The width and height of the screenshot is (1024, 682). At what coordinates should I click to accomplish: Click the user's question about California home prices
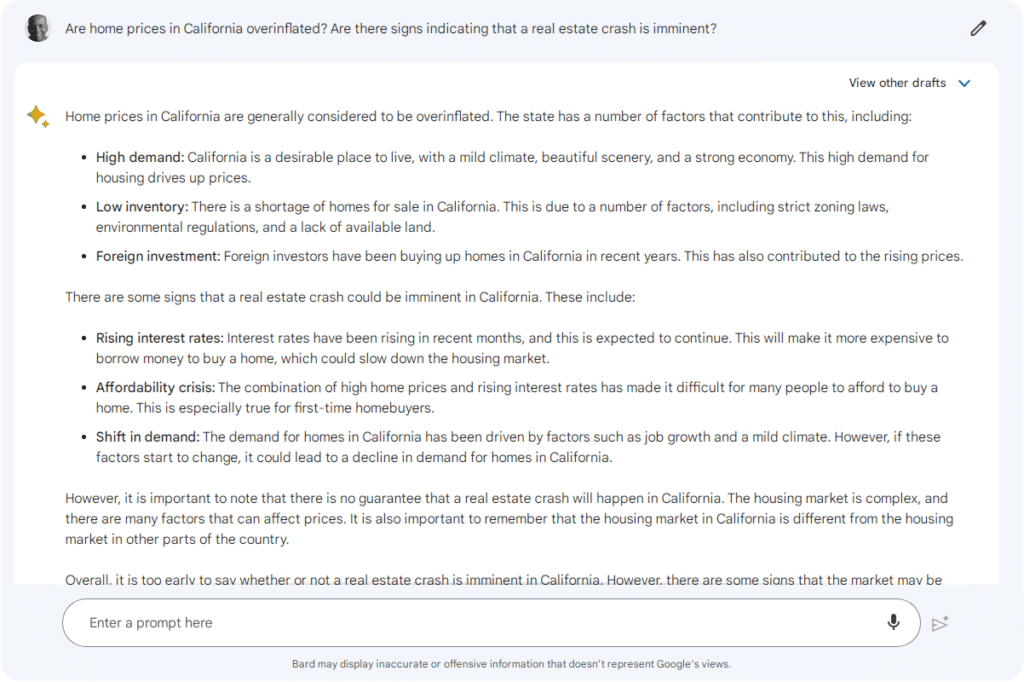(x=390, y=28)
